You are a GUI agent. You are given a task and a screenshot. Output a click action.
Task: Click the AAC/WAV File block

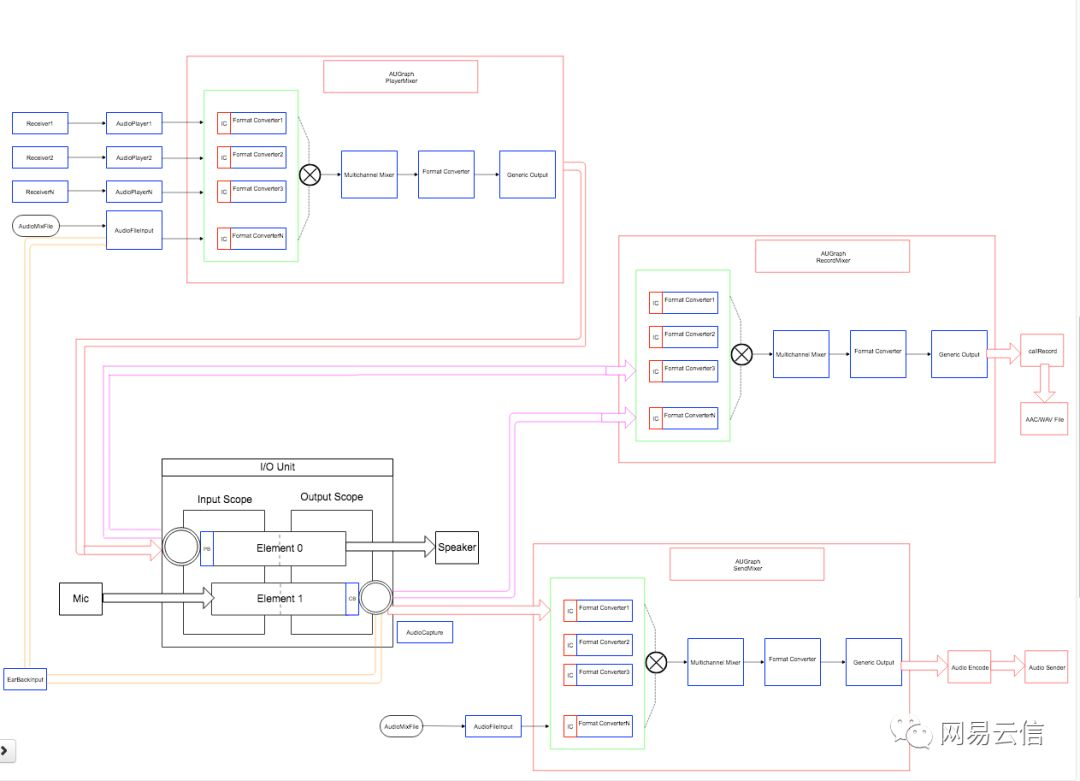1044,419
